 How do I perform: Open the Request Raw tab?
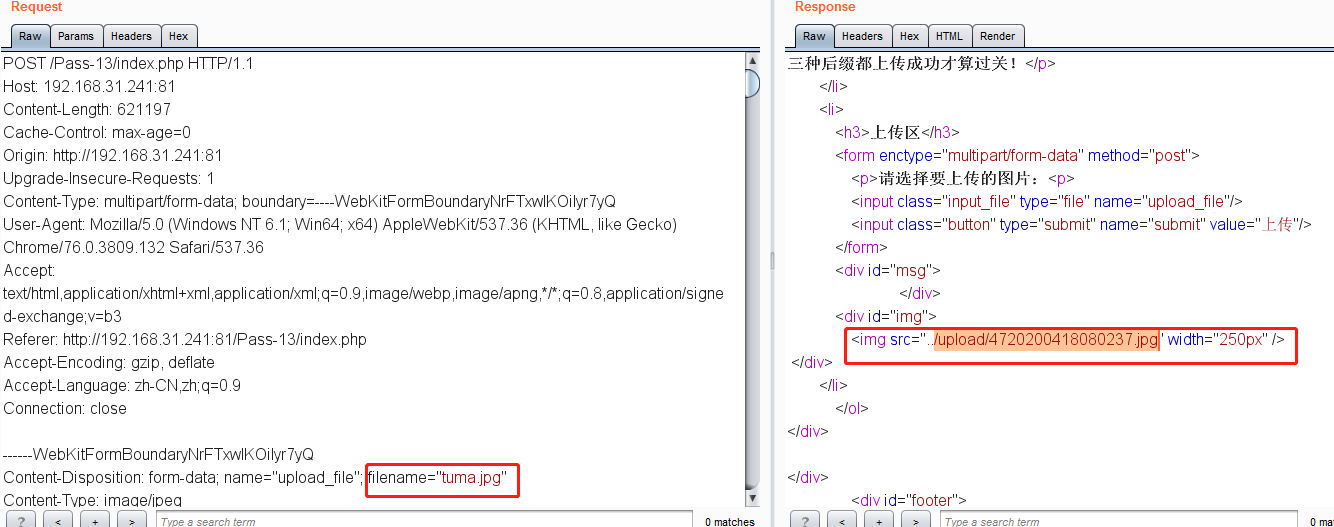point(30,36)
